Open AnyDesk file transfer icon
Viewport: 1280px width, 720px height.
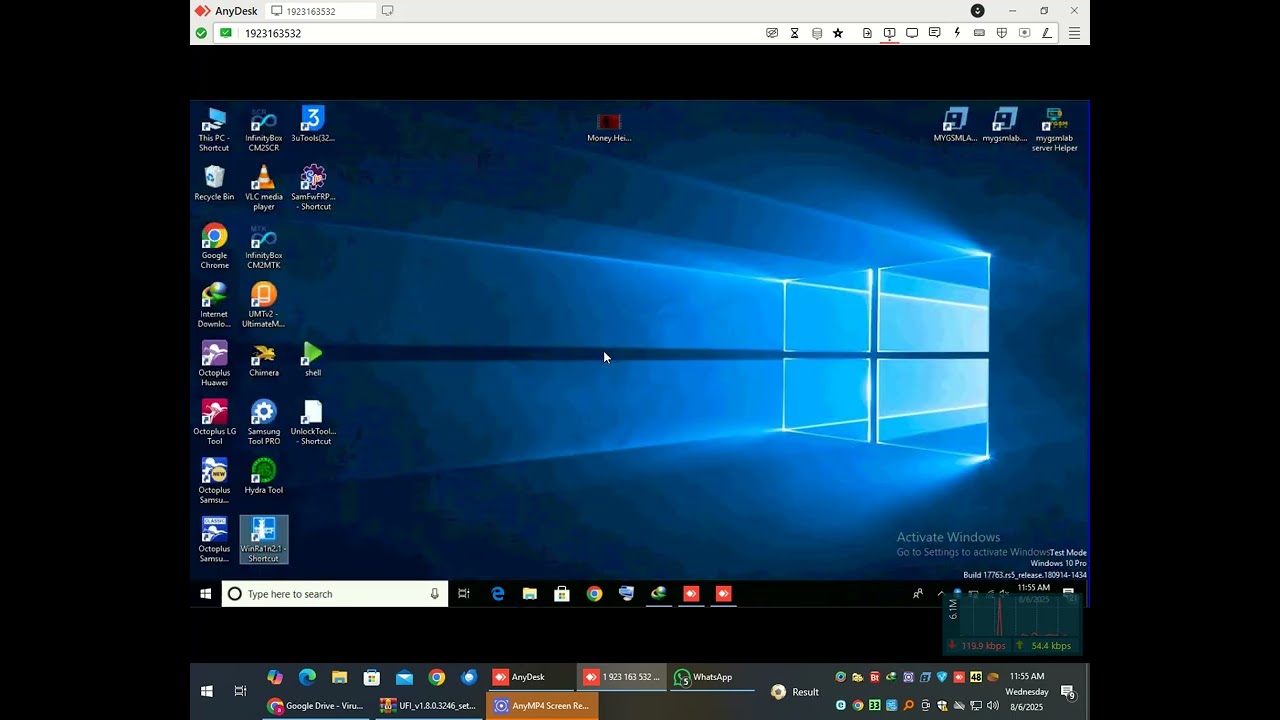point(867,33)
